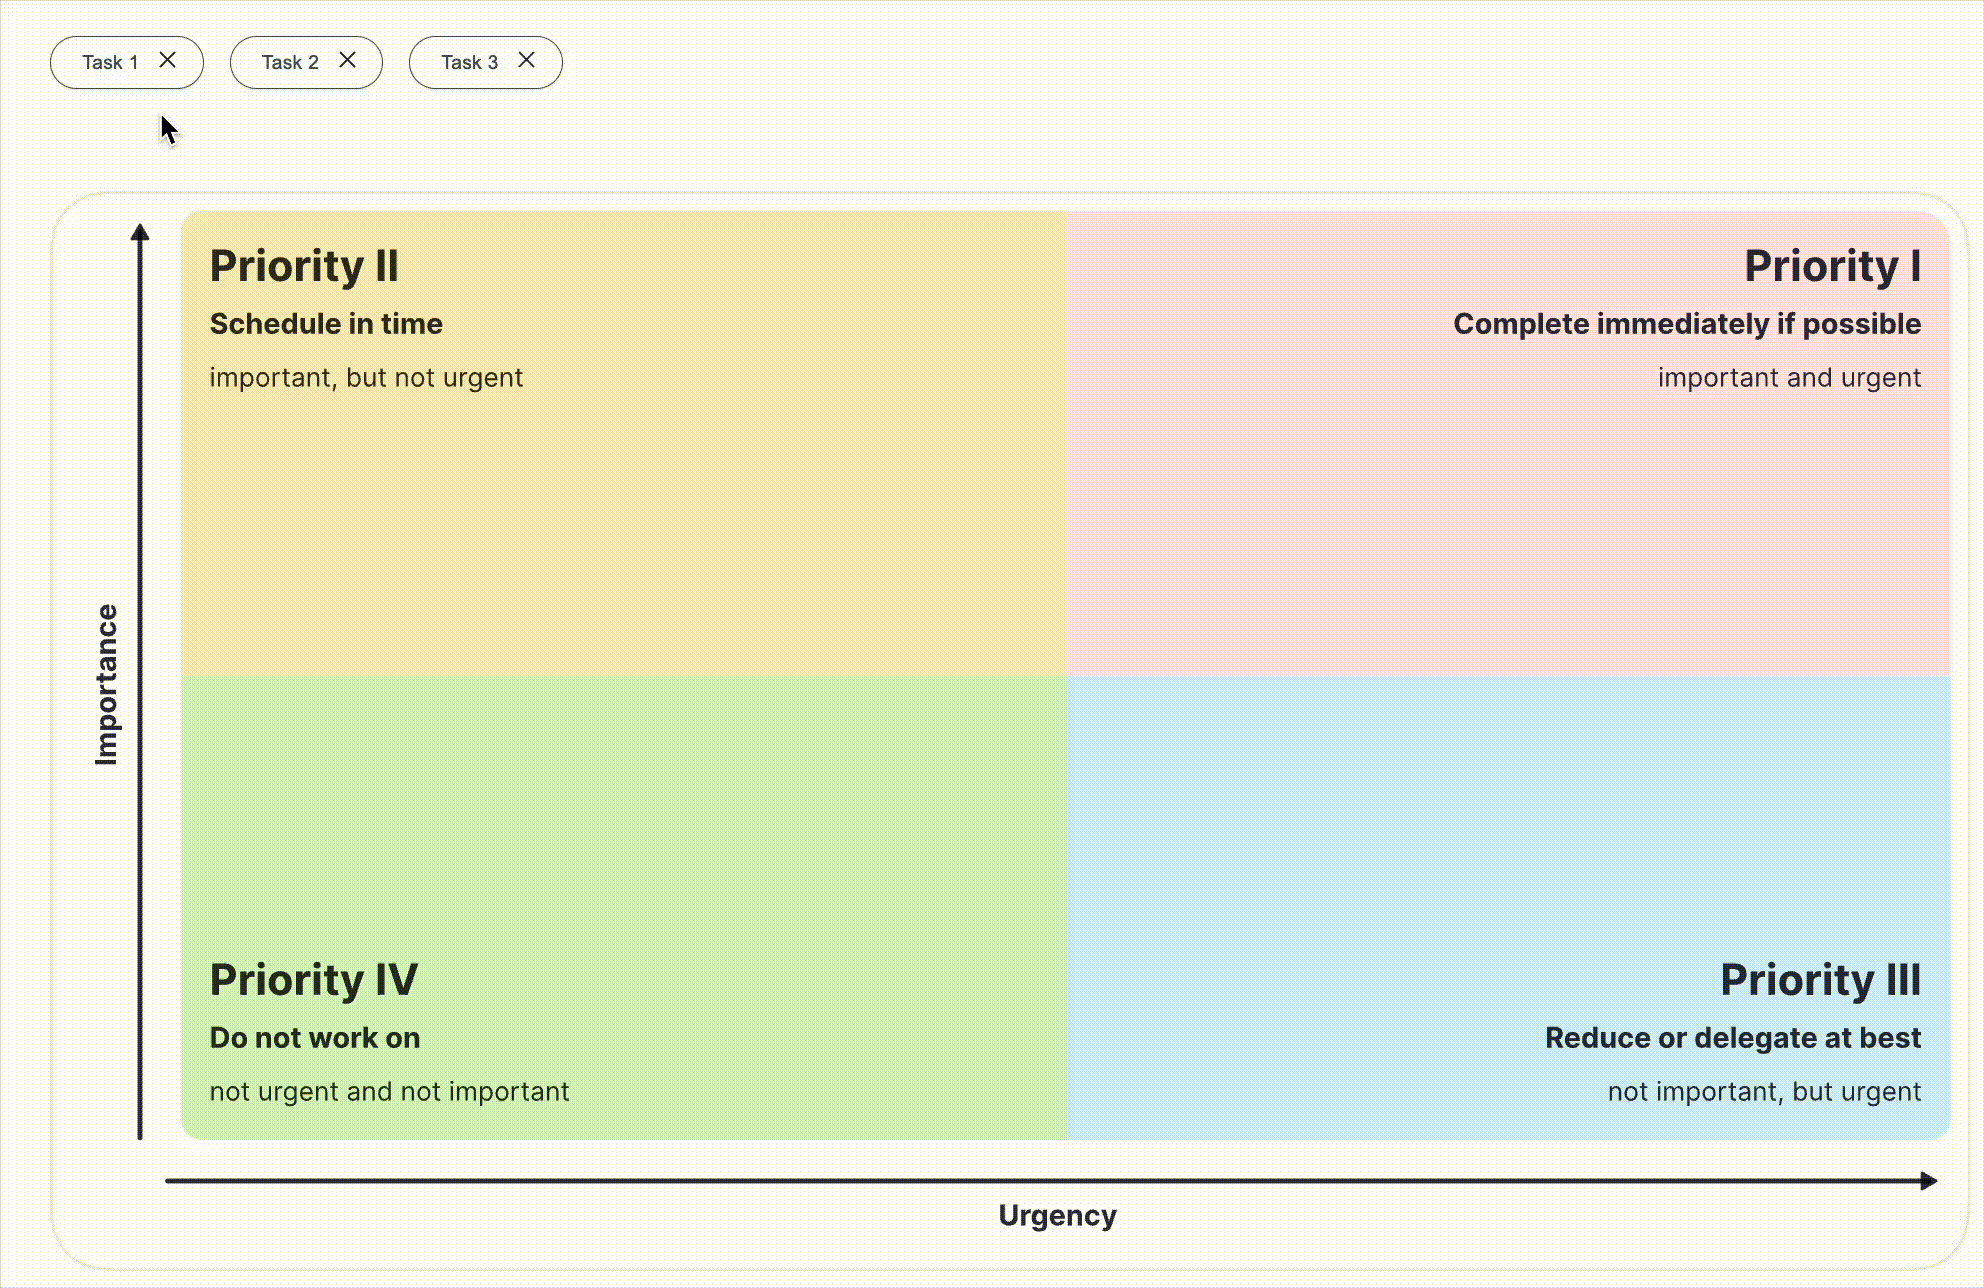Viewport: 1984px width, 1288px height.
Task: Click the Importance axis label
Action: (106, 685)
